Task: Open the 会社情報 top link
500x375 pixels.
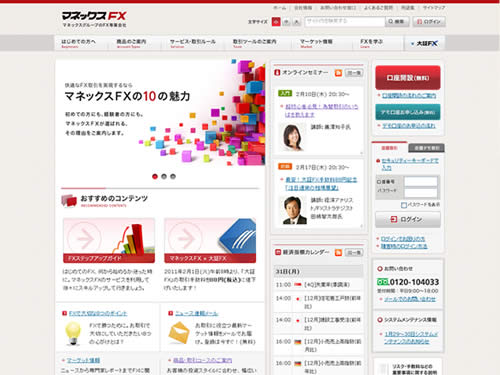Action: [303, 8]
